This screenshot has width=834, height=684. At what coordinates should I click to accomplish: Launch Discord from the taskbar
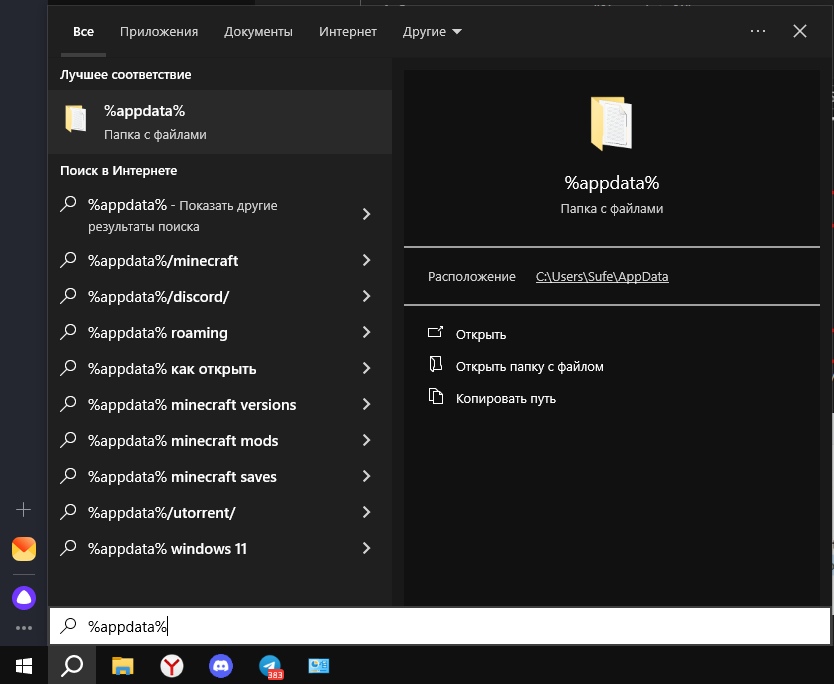coord(221,665)
